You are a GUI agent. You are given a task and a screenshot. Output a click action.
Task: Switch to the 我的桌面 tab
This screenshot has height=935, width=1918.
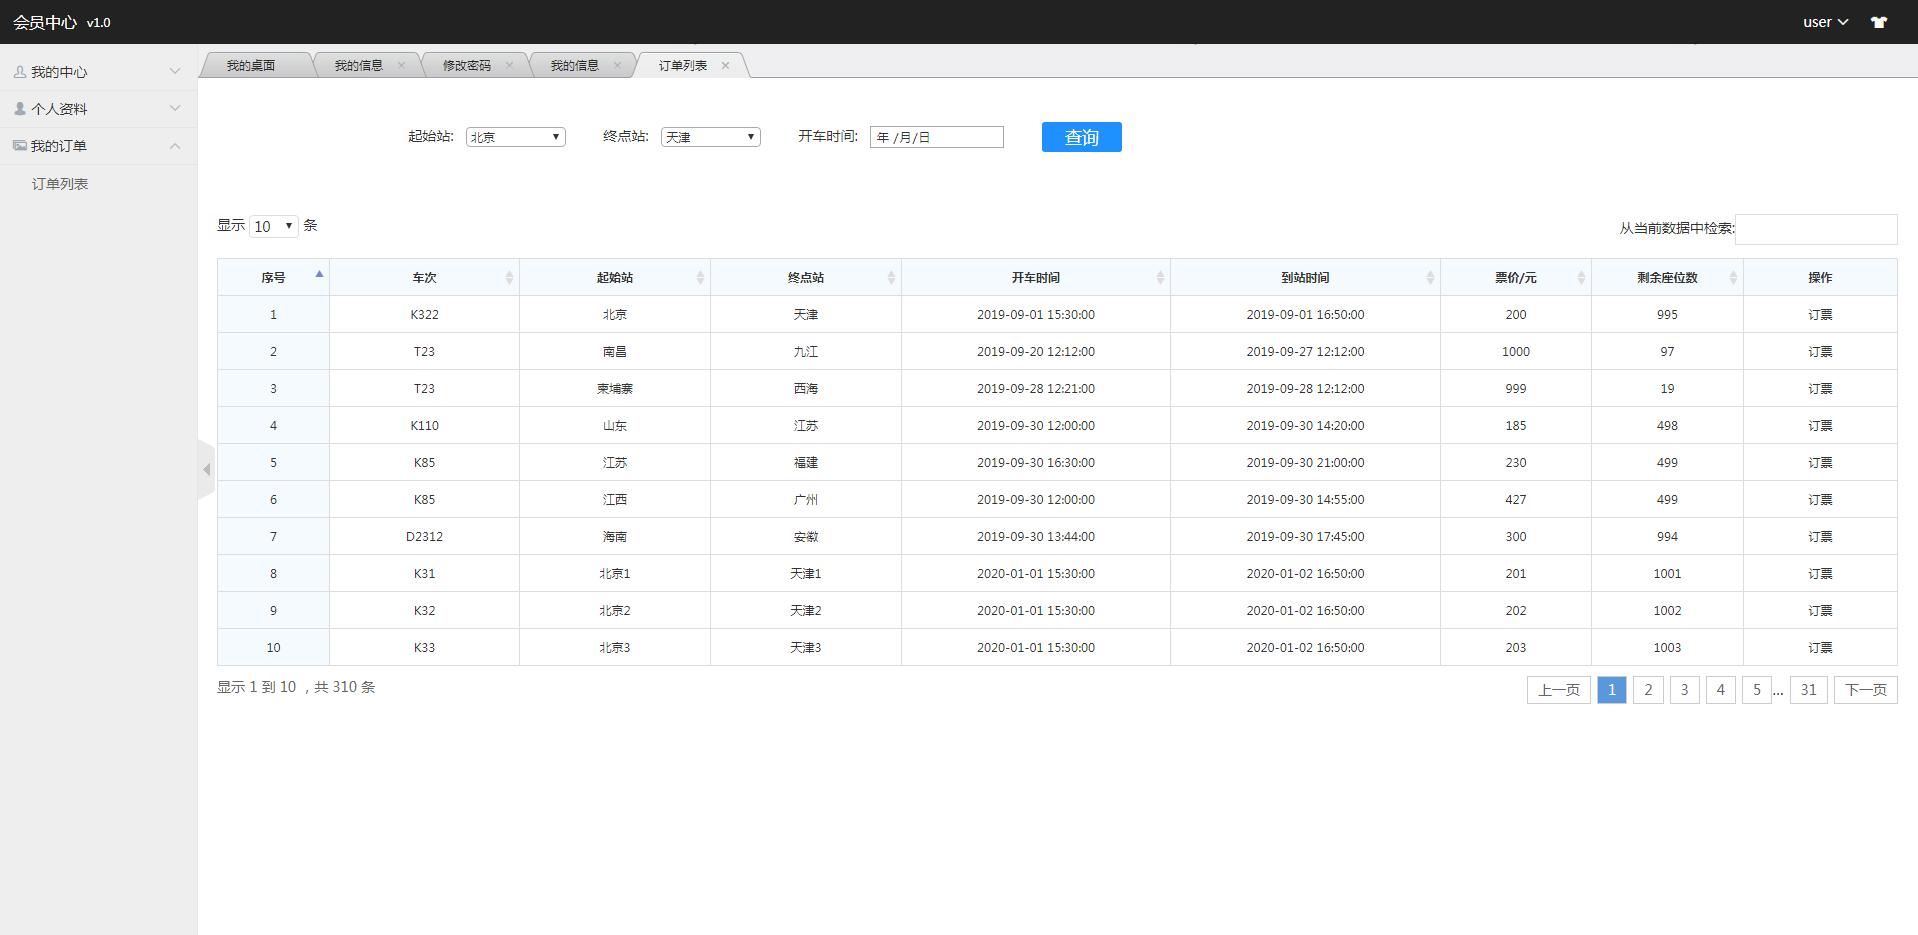(x=250, y=66)
